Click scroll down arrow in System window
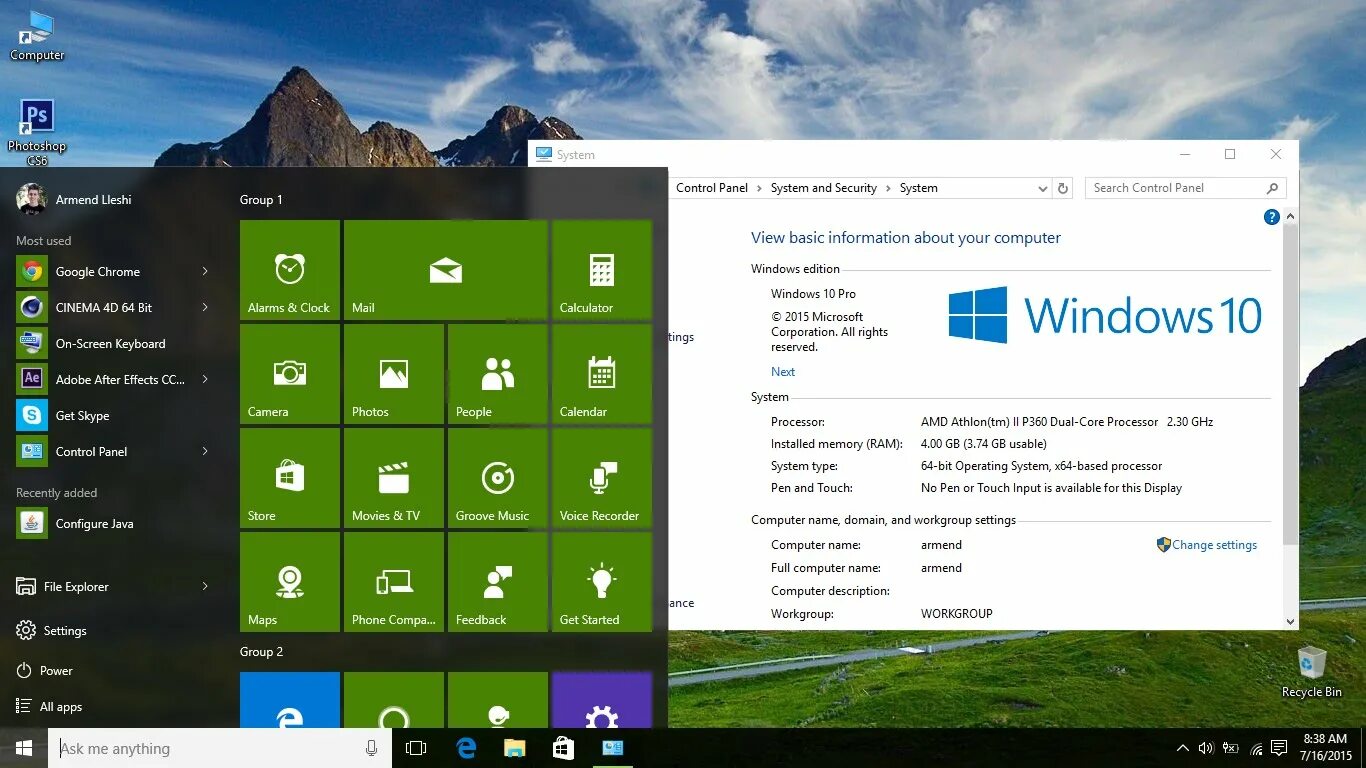This screenshot has width=1366, height=768. point(1290,621)
